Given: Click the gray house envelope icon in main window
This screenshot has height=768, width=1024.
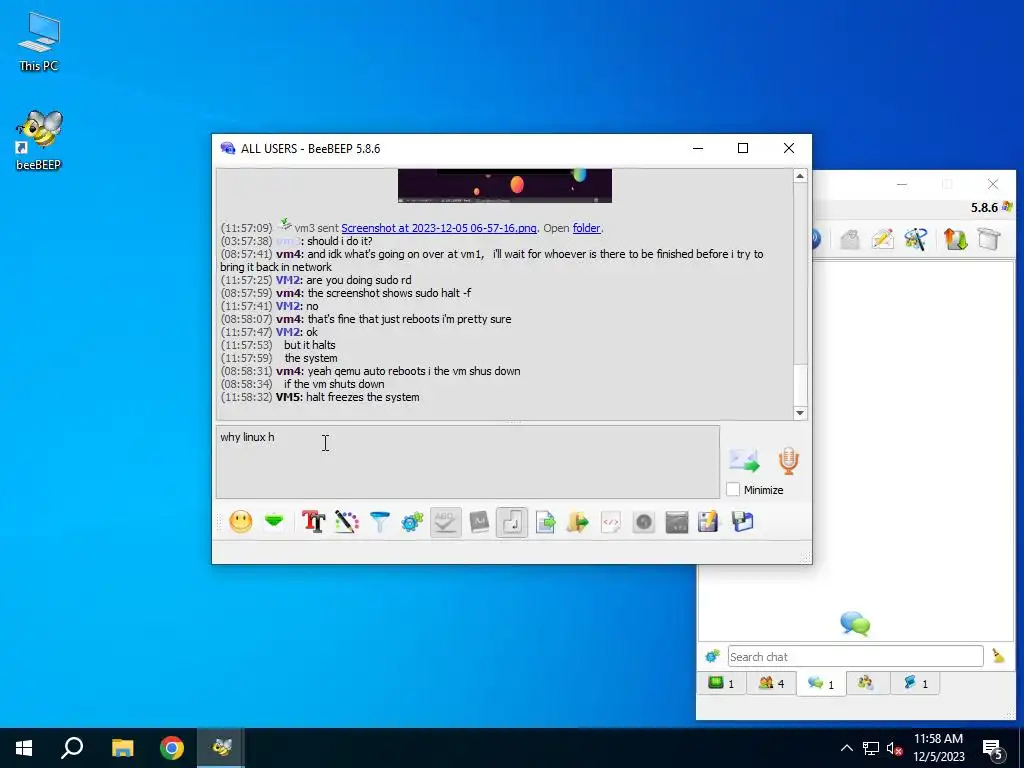Looking at the screenshot, I should (850, 239).
